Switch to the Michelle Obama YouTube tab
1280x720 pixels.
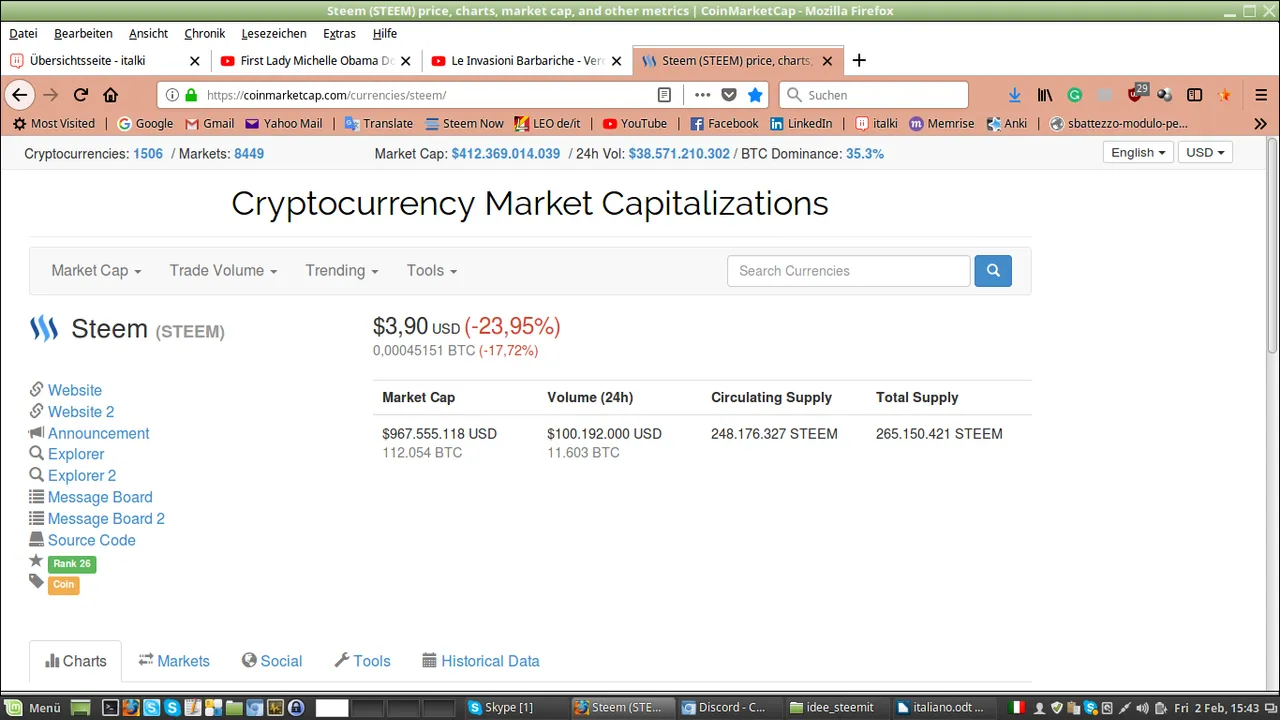(x=316, y=61)
